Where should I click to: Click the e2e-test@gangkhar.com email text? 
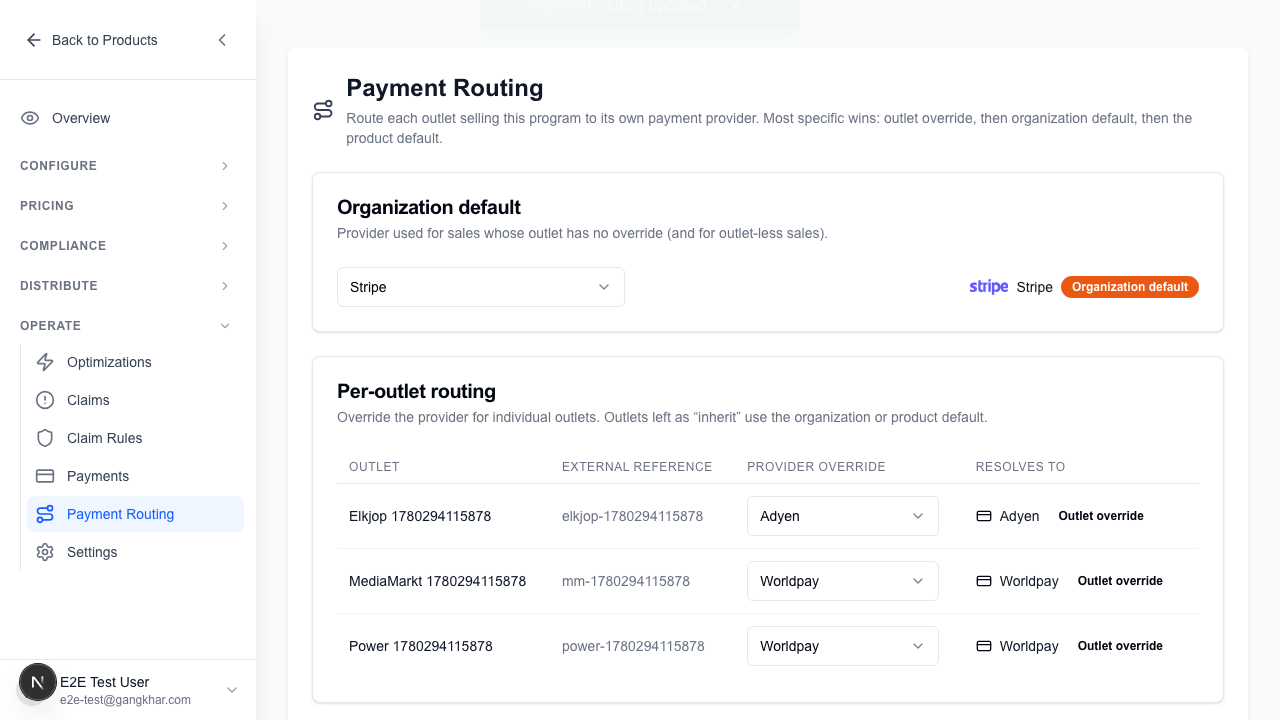pyautogui.click(x=125, y=700)
